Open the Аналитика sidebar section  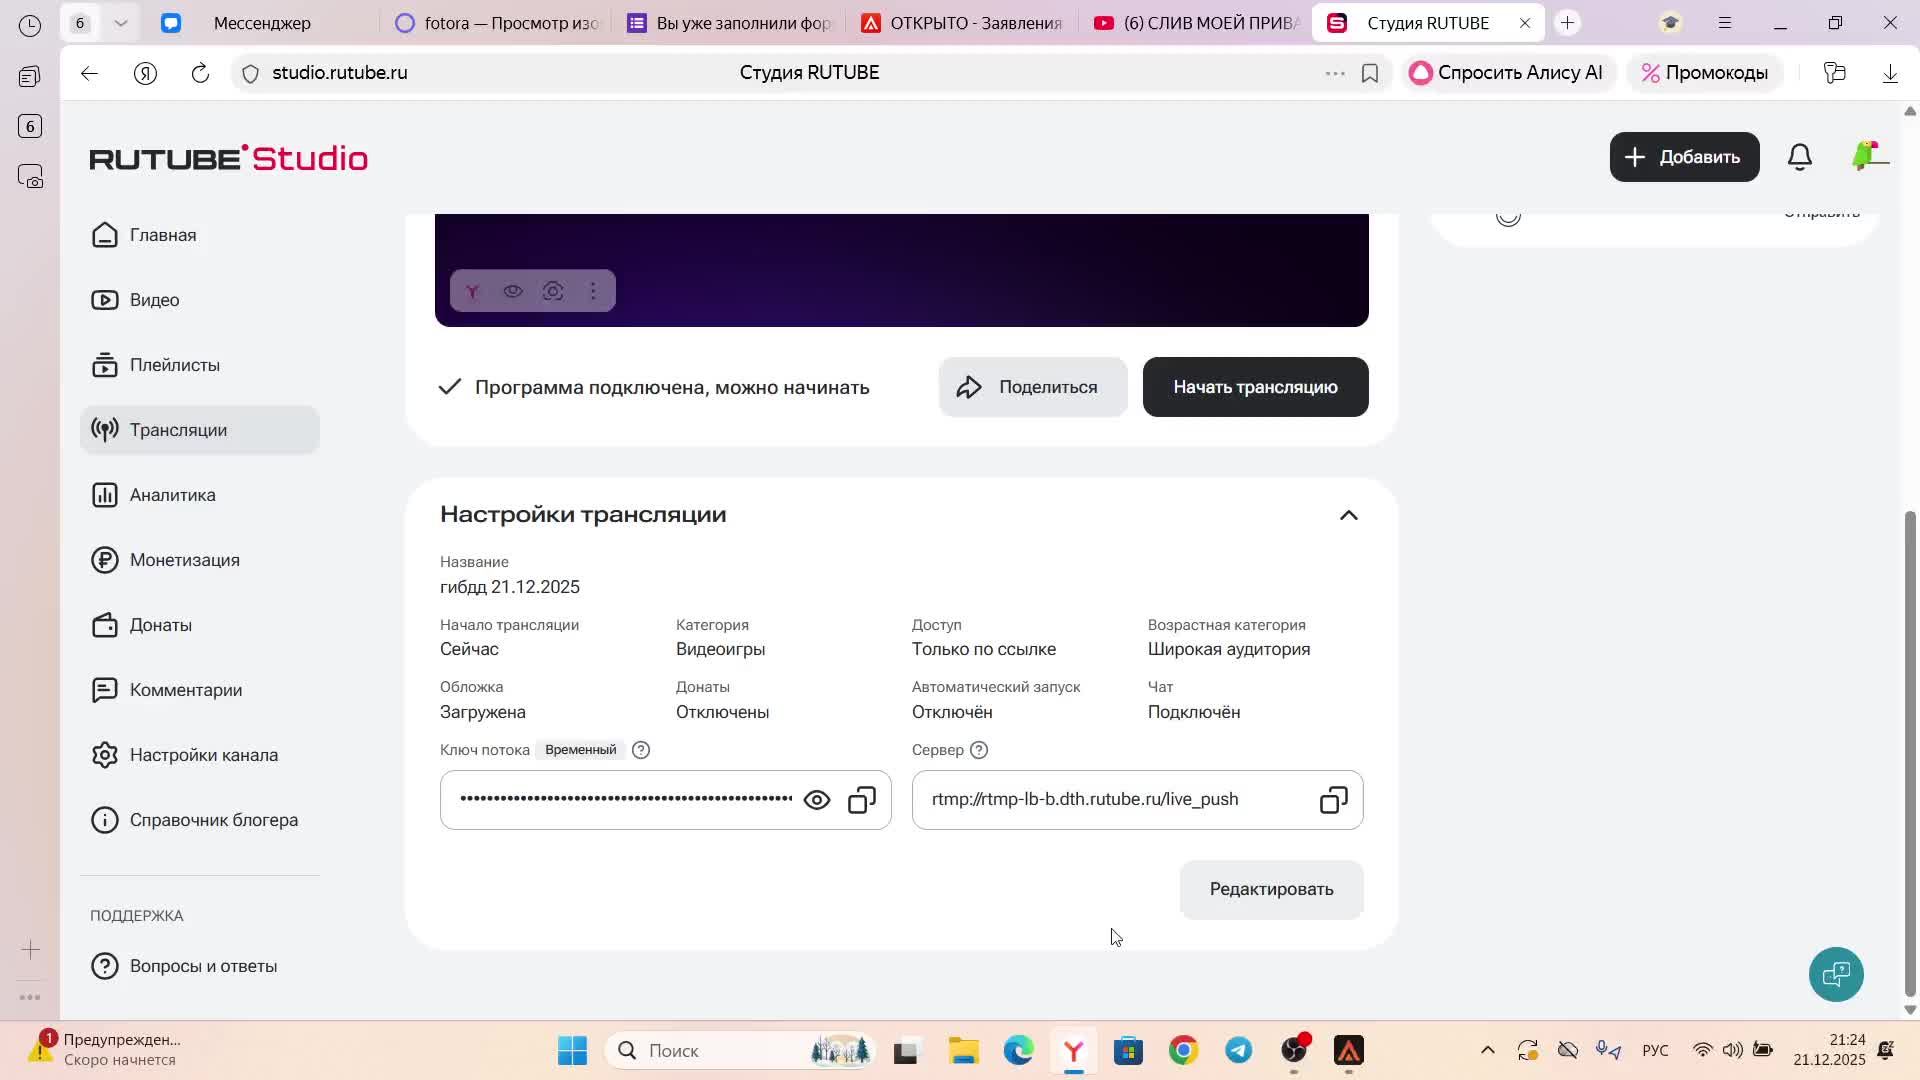(172, 495)
